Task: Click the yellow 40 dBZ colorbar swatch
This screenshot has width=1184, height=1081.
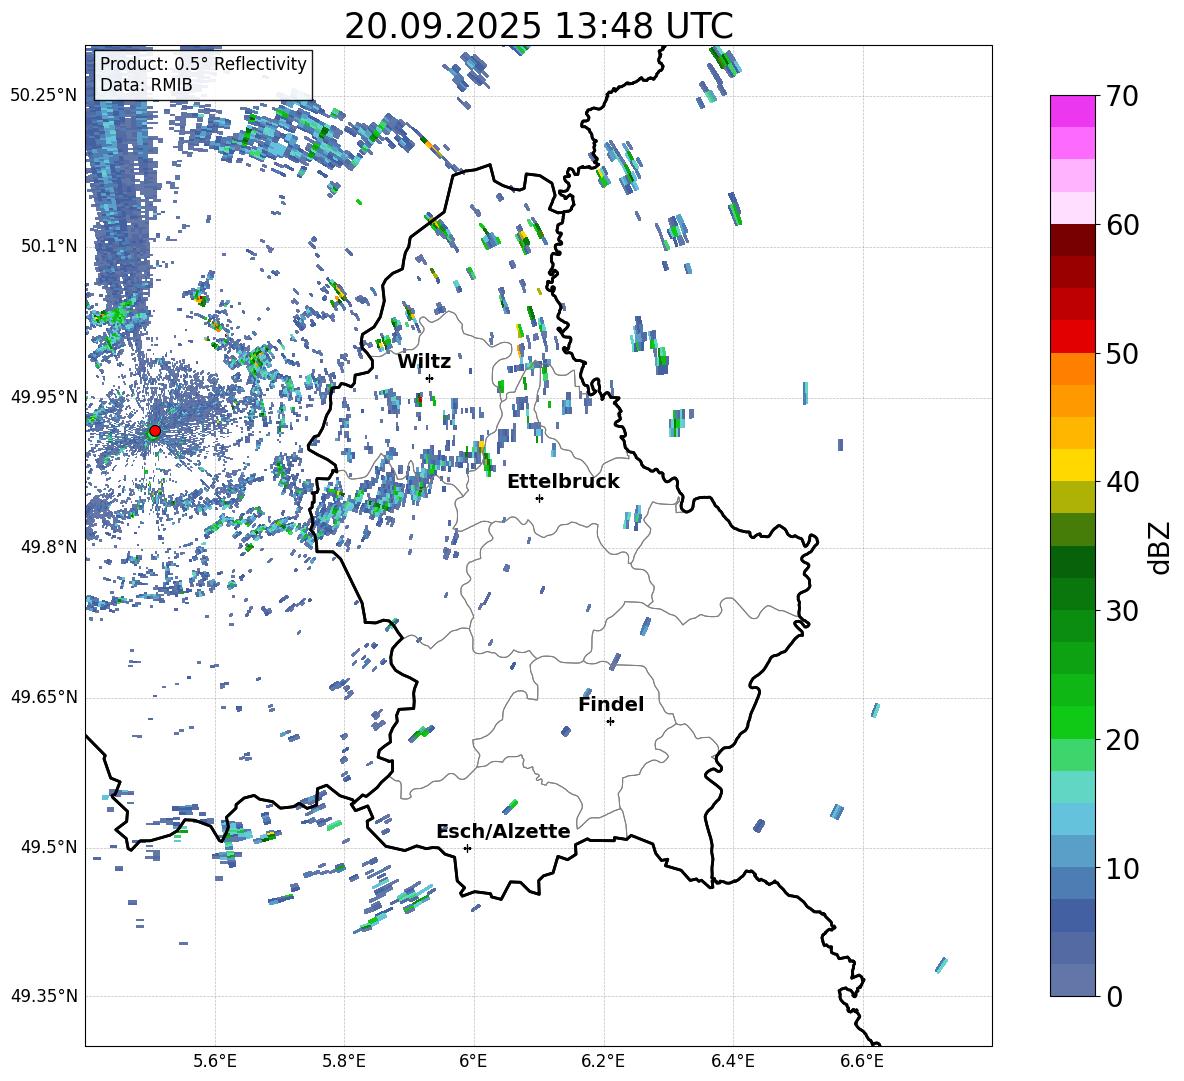Action: (x=1072, y=465)
